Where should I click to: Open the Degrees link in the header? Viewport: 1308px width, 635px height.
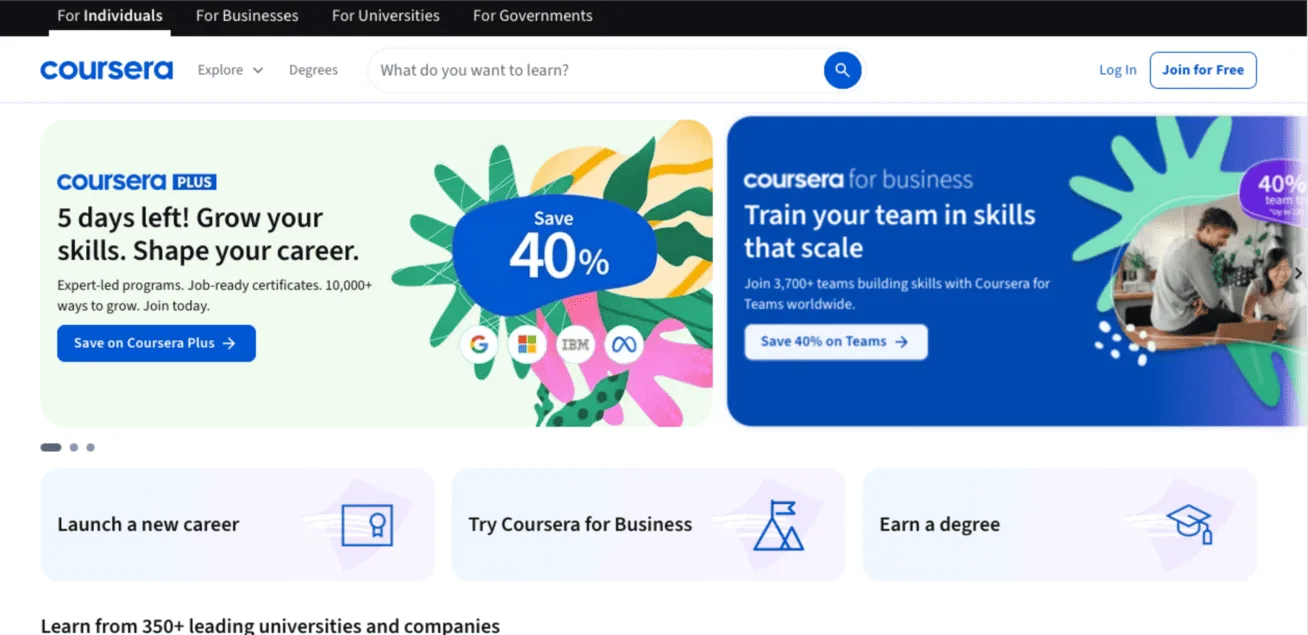click(313, 70)
